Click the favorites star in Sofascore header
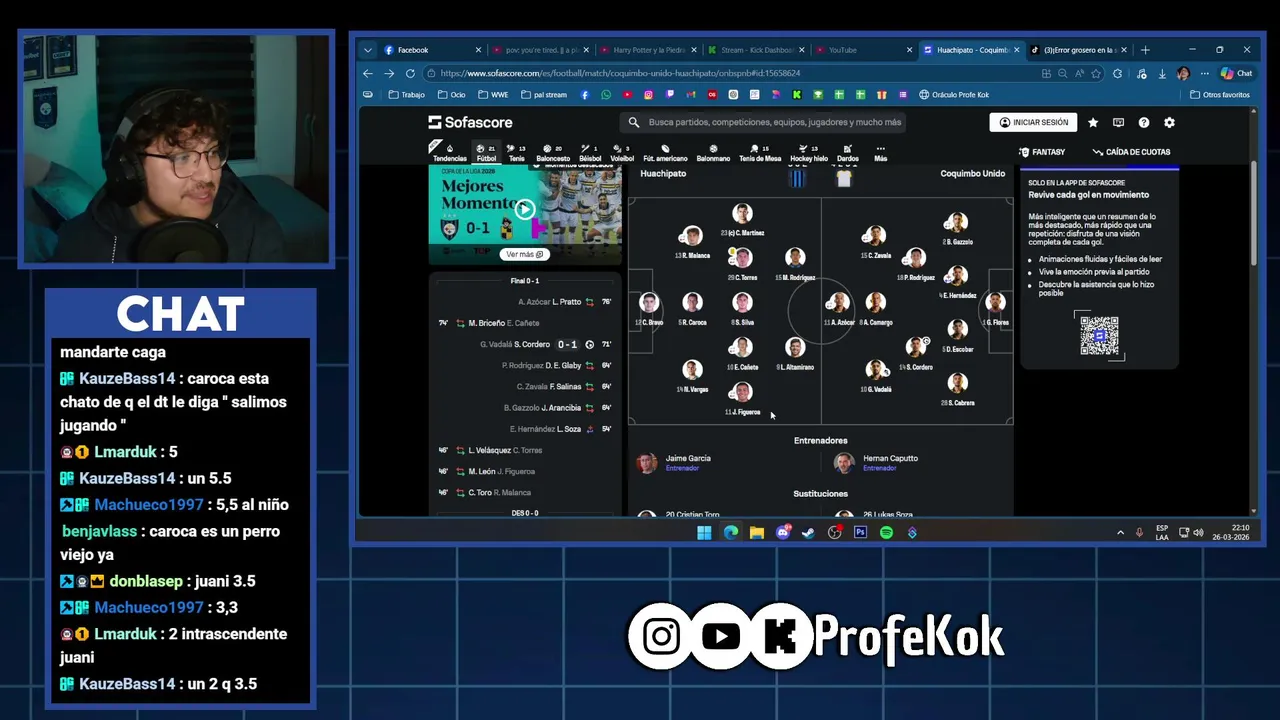The height and width of the screenshot is (720, 1280). [x=1093, y=122]
